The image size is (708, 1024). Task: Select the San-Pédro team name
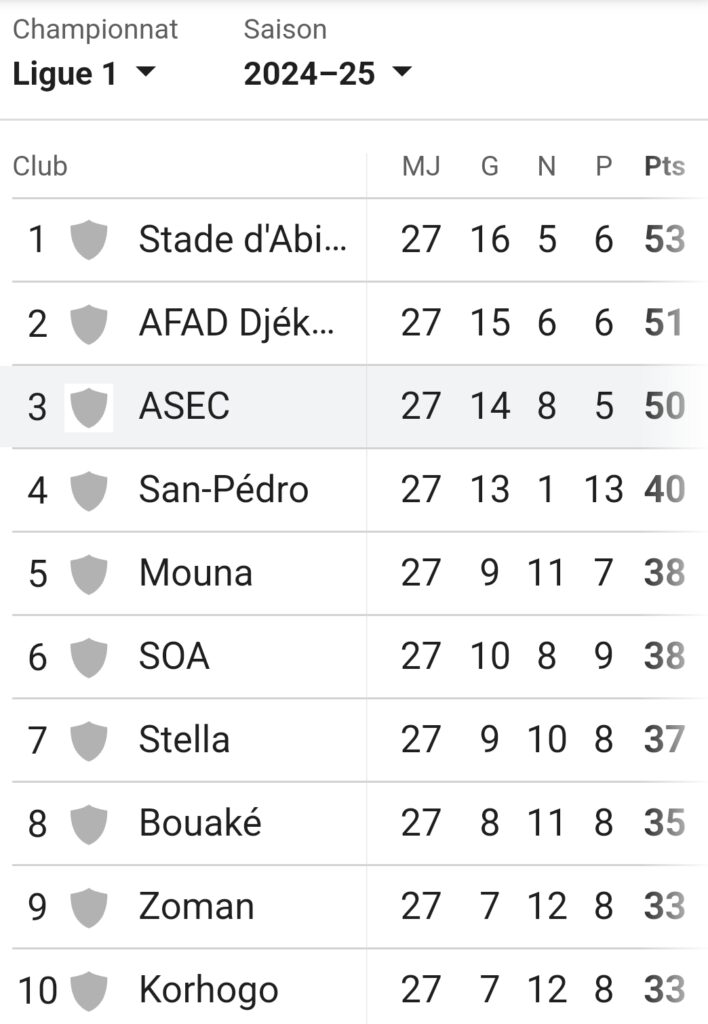click(x=223, y=489)
